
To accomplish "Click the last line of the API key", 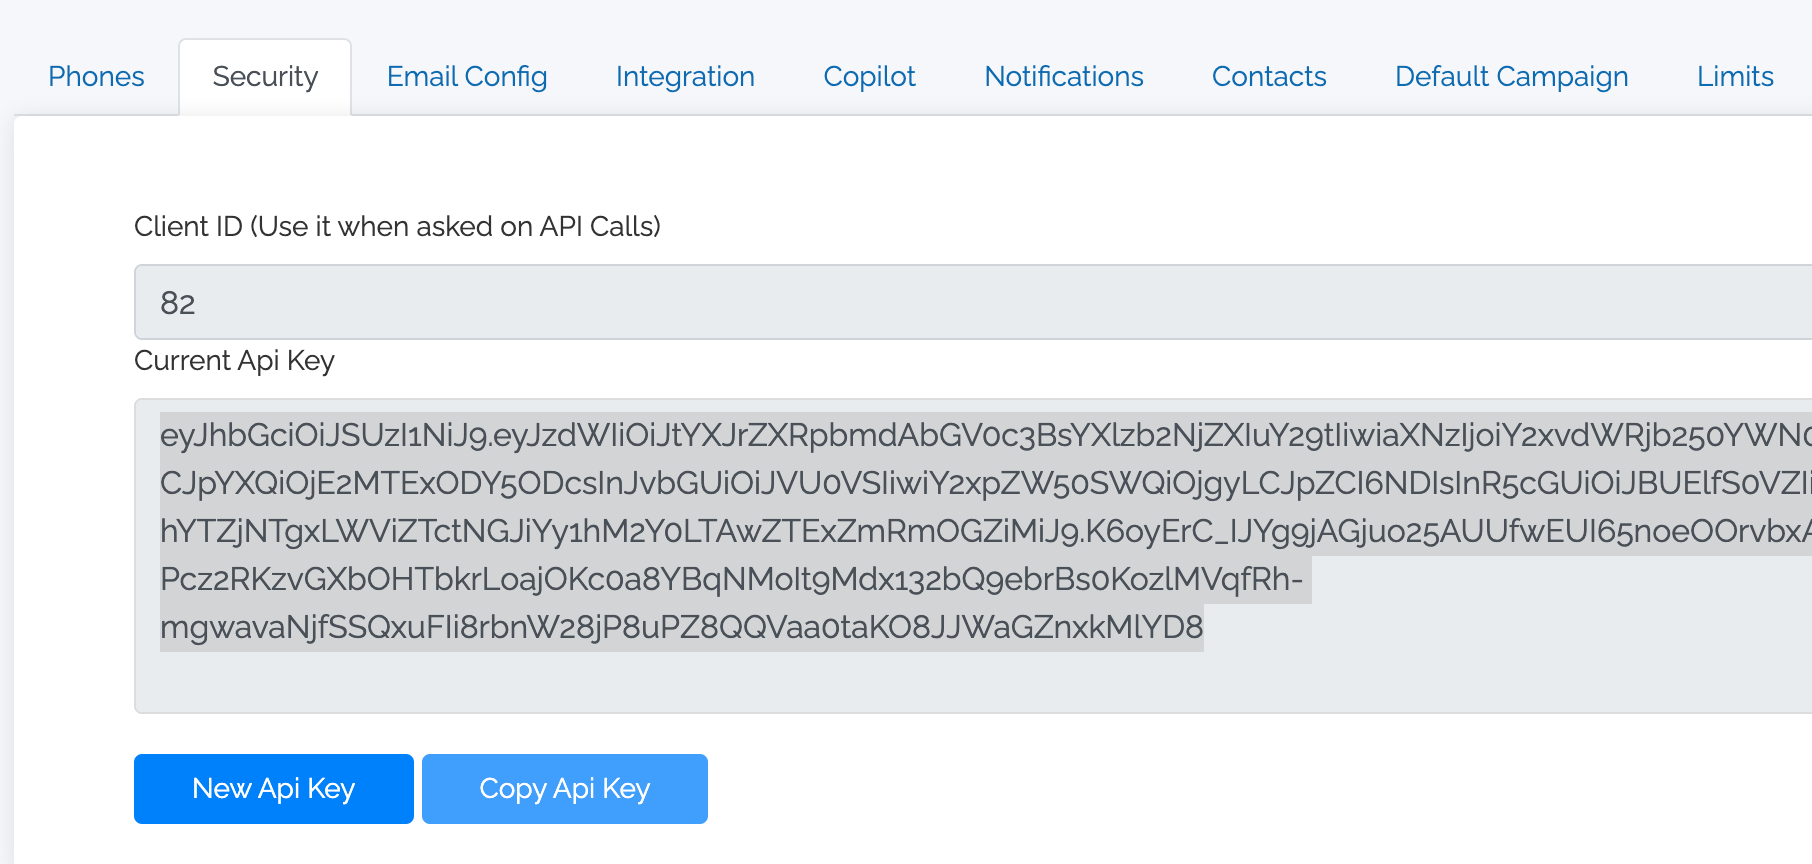I will [683, 627].
